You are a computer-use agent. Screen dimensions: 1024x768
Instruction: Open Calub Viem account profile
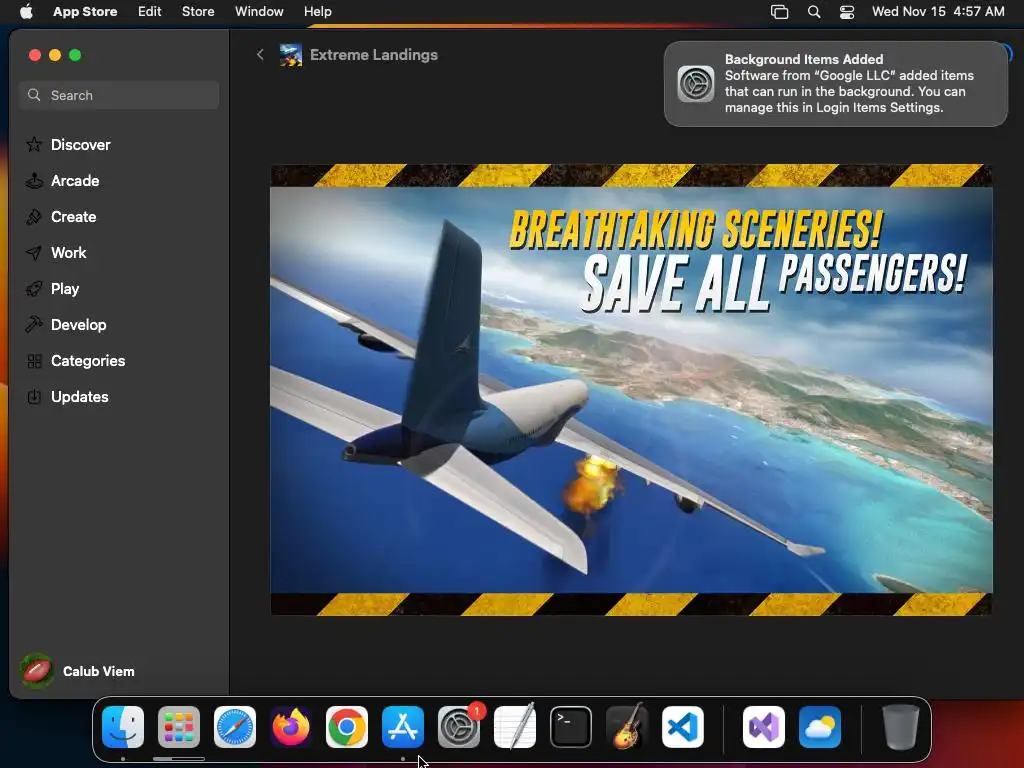(78, 671)
